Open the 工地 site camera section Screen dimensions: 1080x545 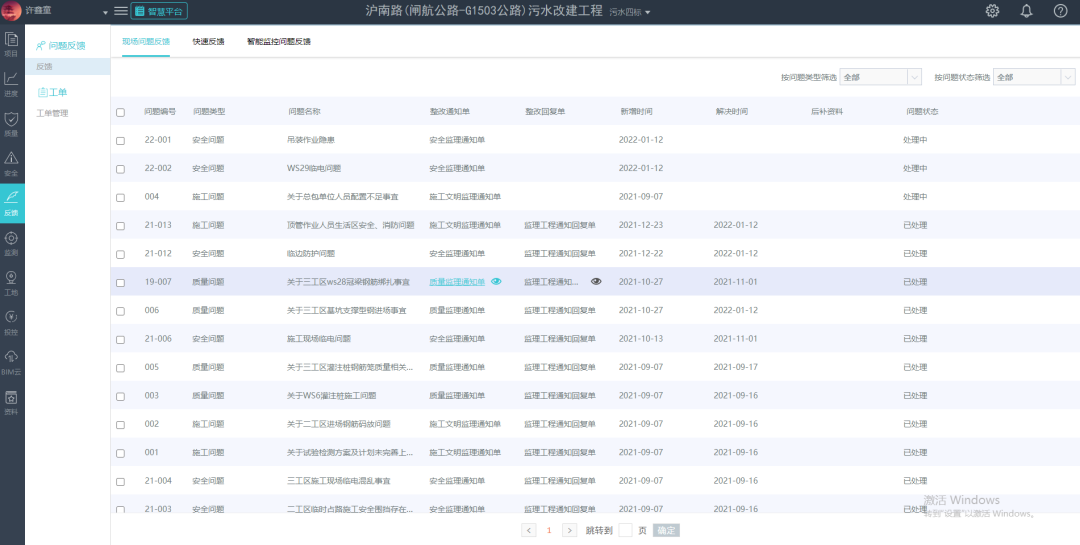[12, 283]
